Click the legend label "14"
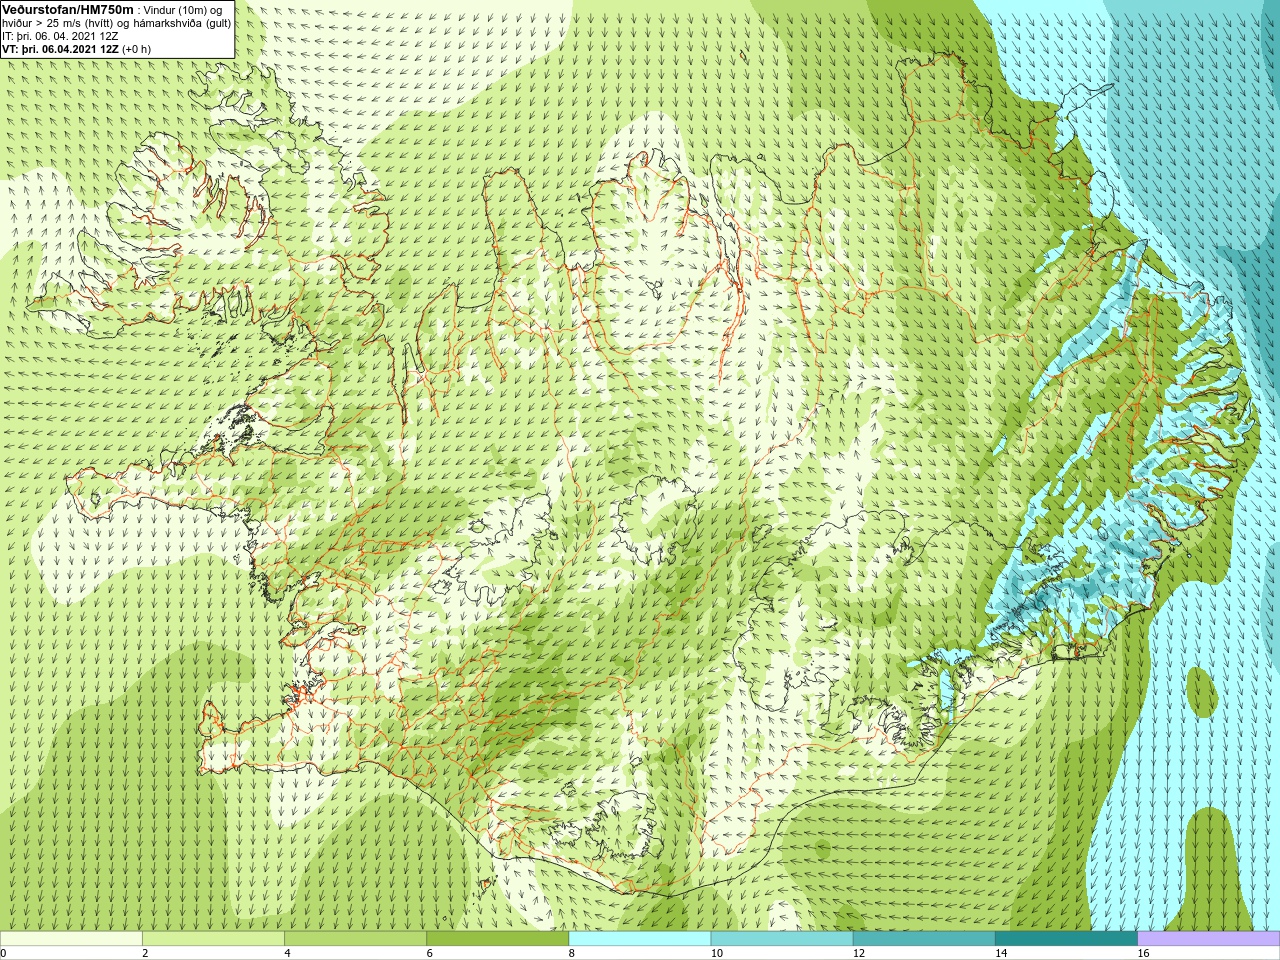 click(1000, 953)
